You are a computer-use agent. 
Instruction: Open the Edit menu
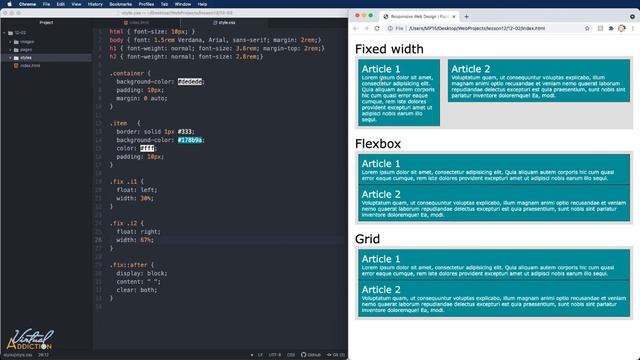60,4
